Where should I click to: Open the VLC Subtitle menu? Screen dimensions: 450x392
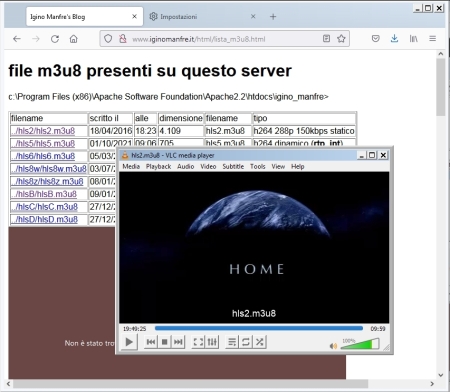[x=233, y=166]
